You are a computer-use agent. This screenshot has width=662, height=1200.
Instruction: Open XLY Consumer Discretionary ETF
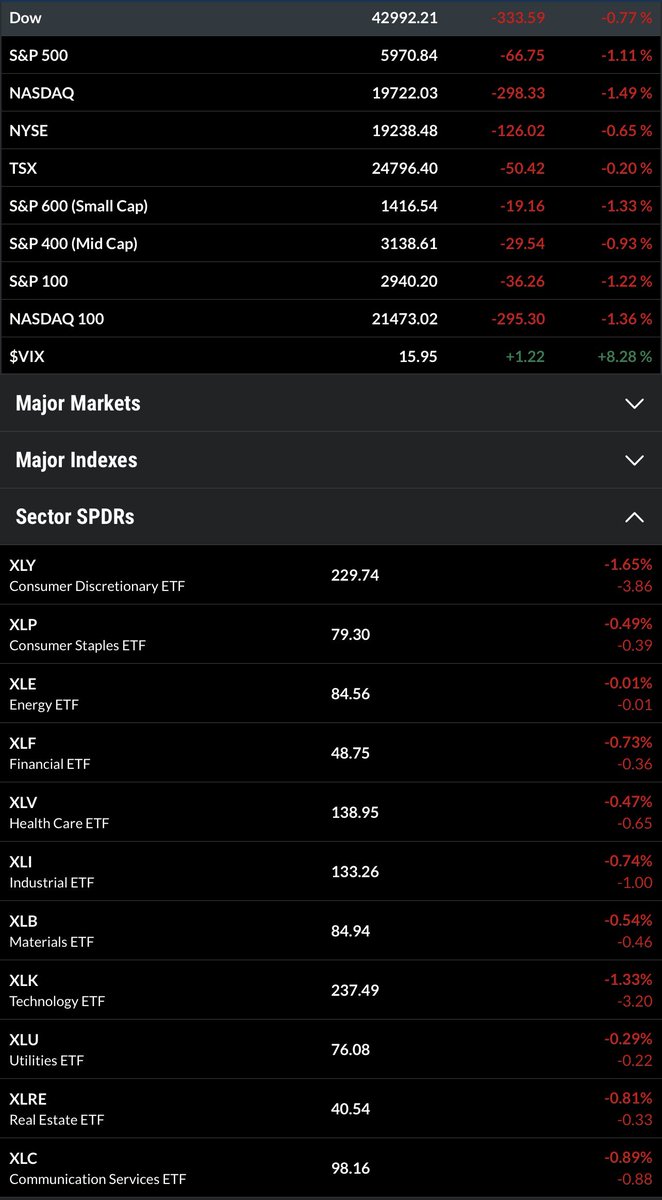331,575
